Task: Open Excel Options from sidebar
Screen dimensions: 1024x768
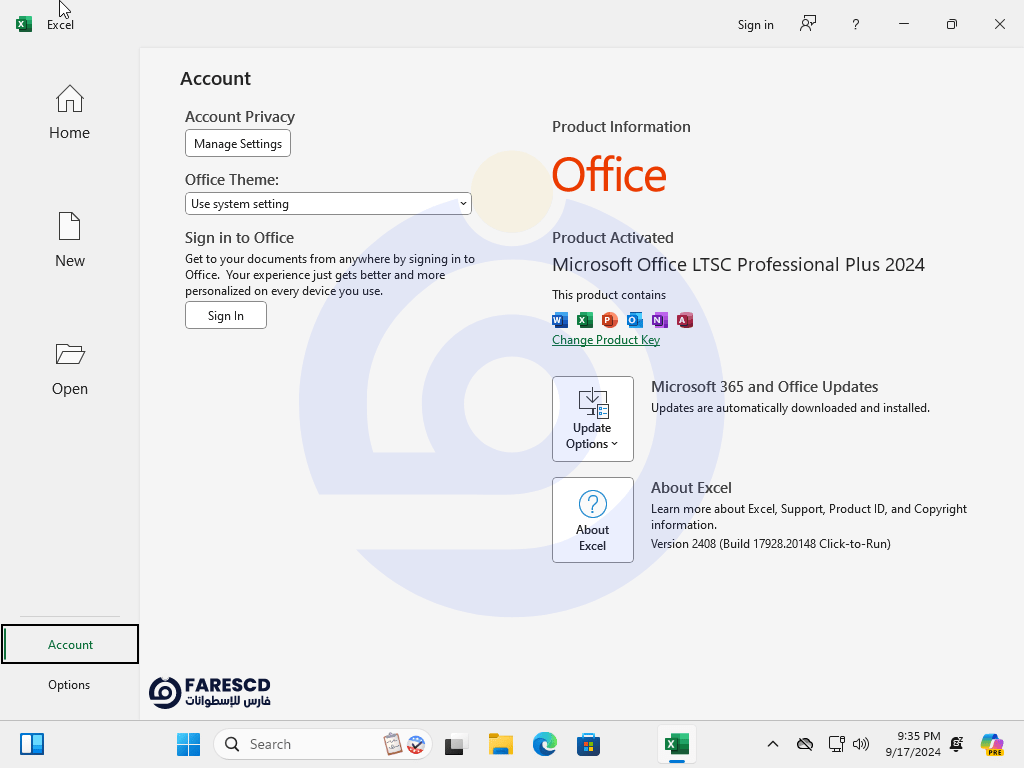Action: pyautogui.click(x=69, y=684)
